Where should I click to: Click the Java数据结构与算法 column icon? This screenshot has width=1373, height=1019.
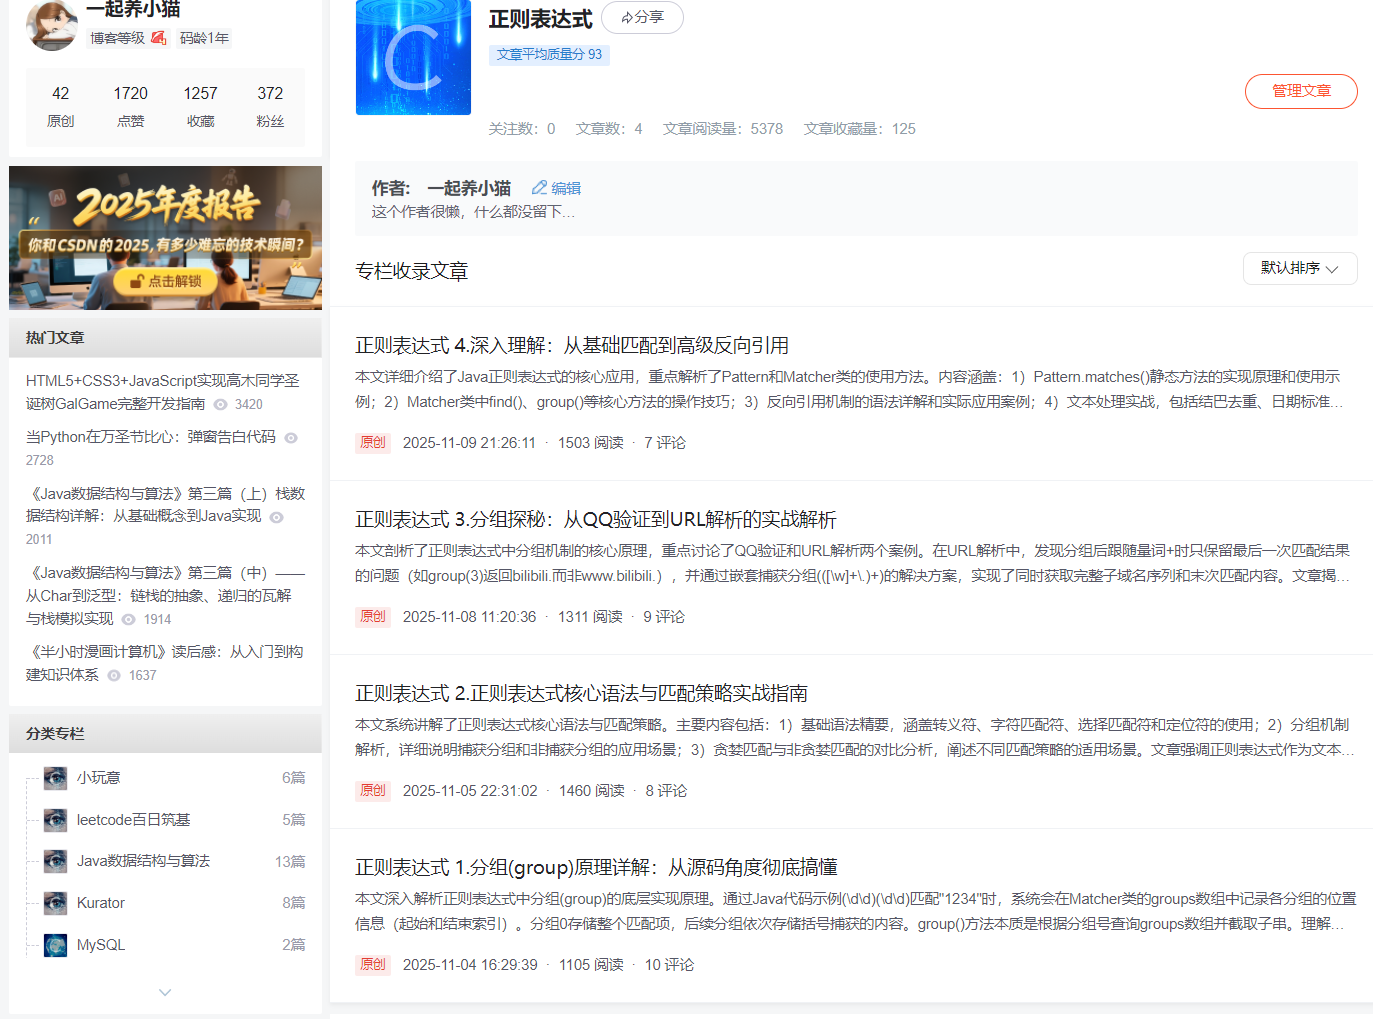[x=55, y=860]
